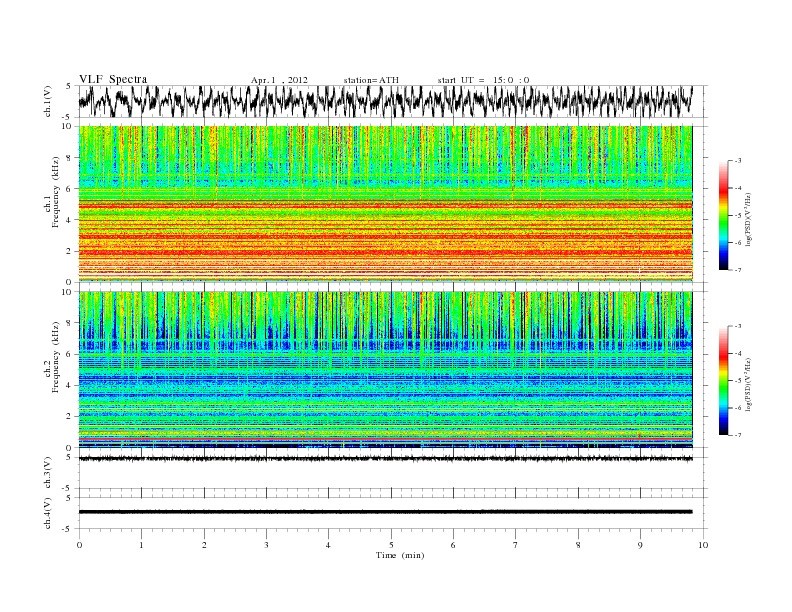Click the "Time (min)" axis title

[x=400, y=555]
